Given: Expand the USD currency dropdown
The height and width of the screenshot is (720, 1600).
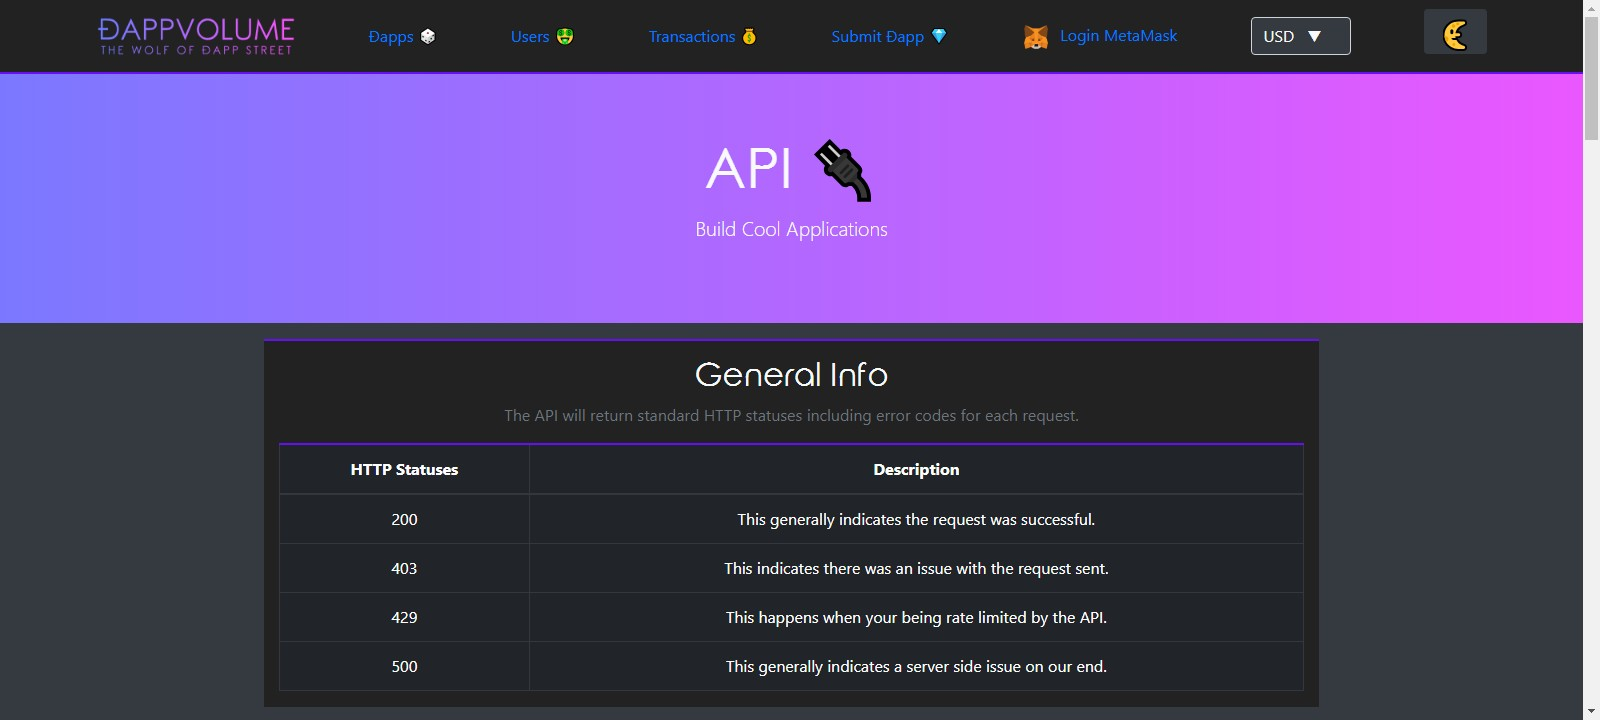Looking at the screenshot, I should (x=1300, y=36).
